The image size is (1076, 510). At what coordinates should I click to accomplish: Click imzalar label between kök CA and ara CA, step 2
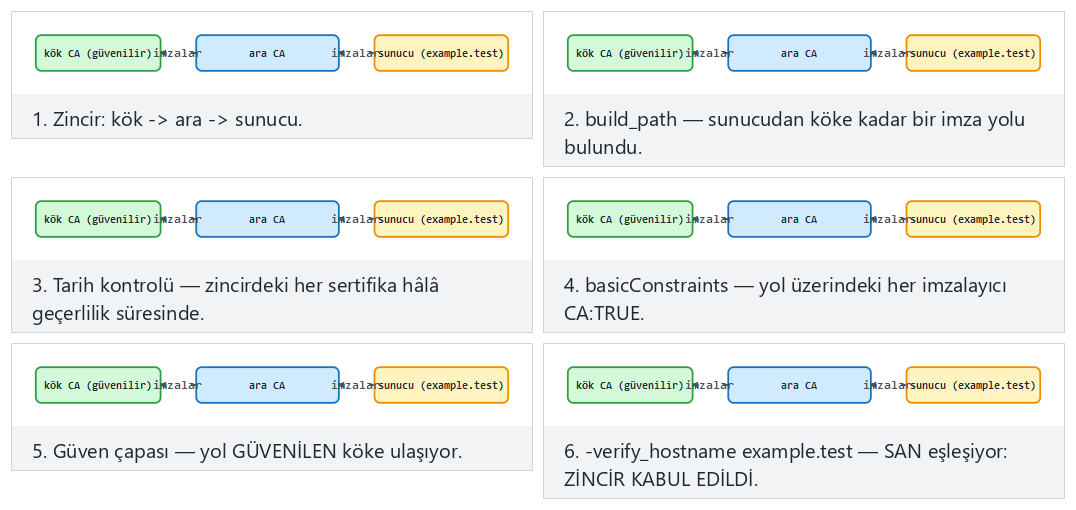(710, 53)
